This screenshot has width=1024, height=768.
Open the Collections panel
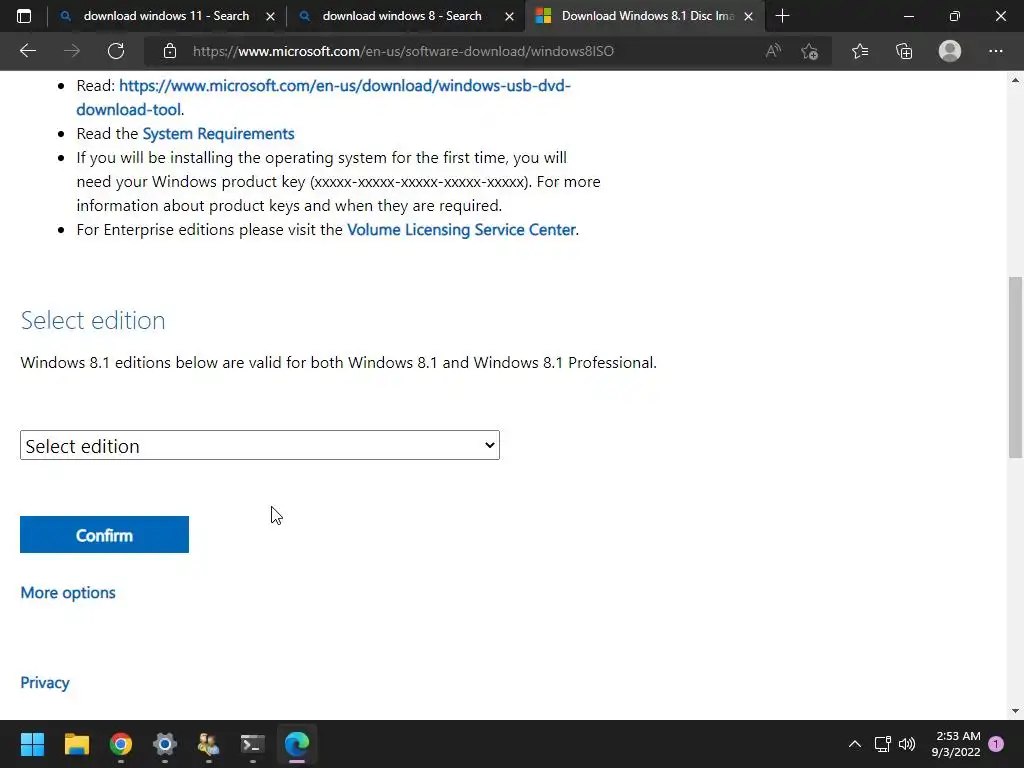904,51
